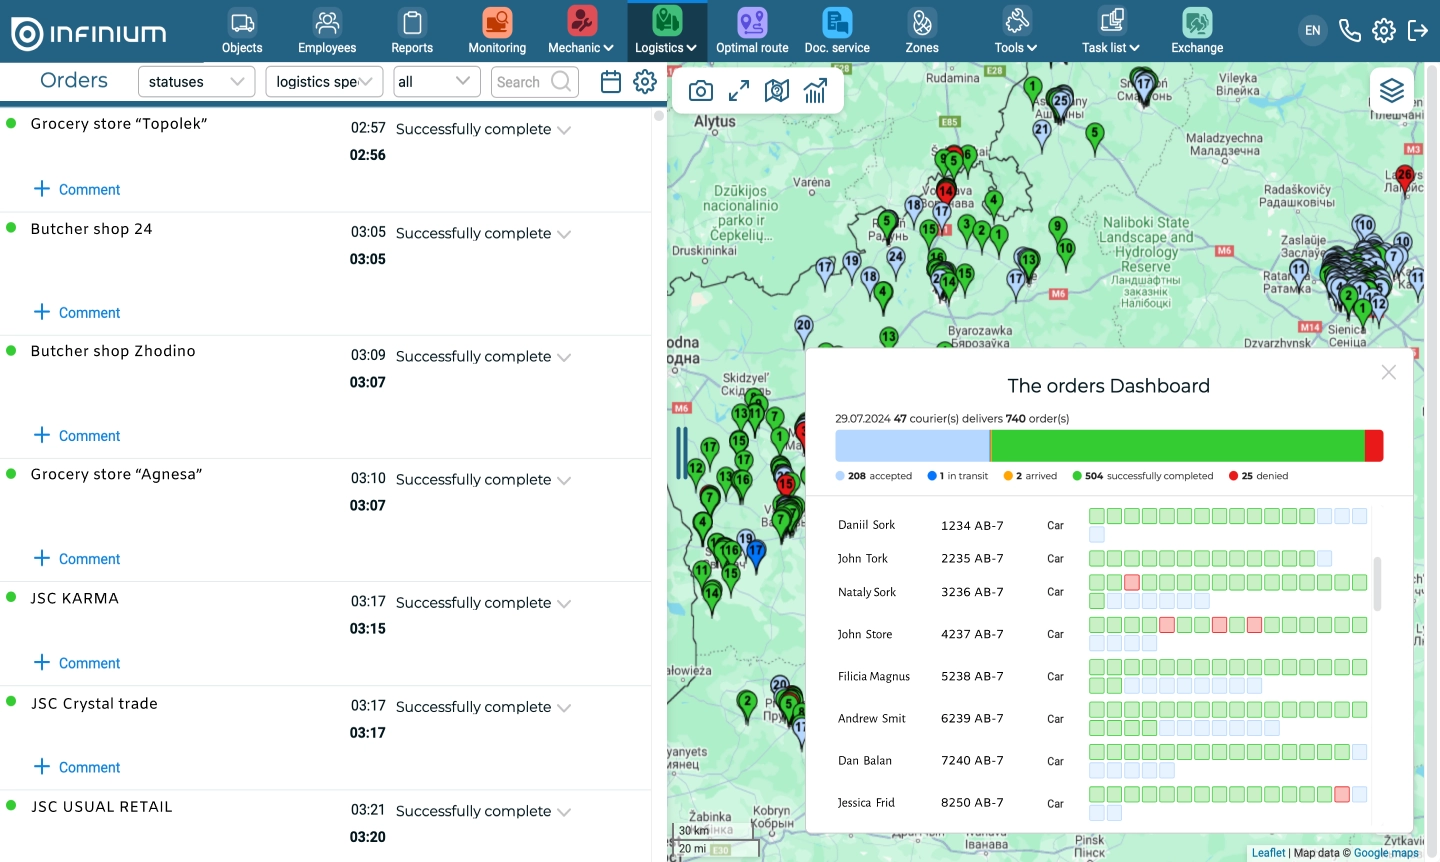1440x862 pixels.
Task: Click the phone call icon in header
Action: click(x=1349, y=31)
